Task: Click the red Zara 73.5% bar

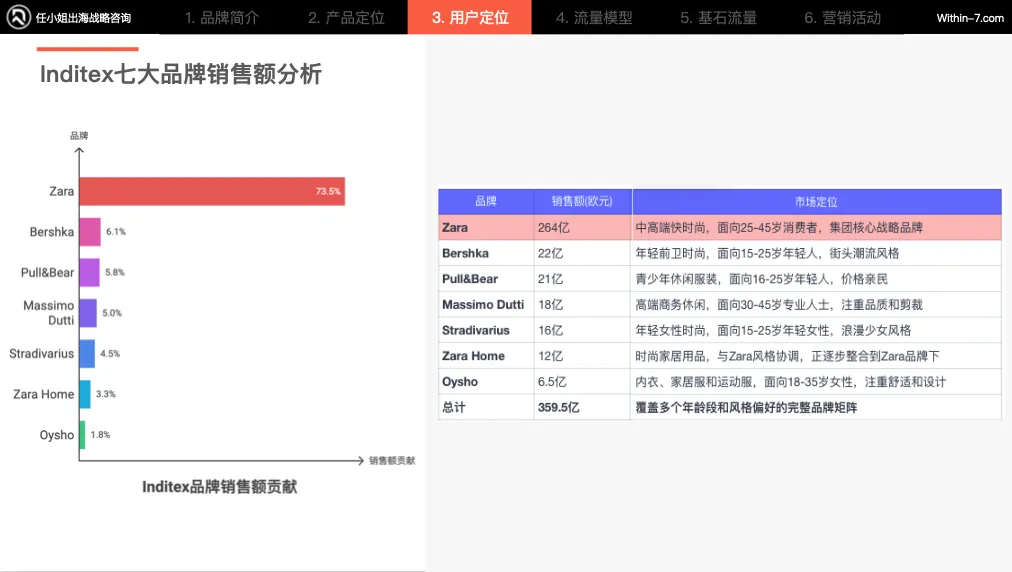Action: [212, 191]
